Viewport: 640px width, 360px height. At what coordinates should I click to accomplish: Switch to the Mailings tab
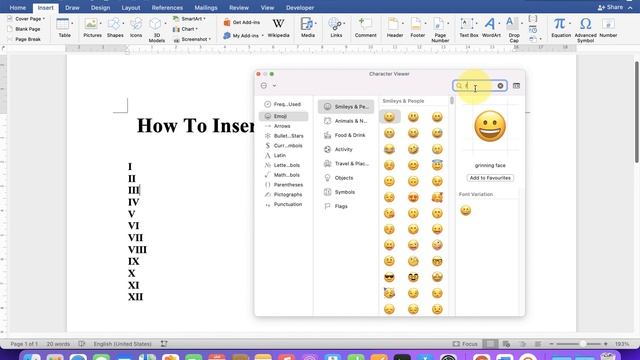tap(206, 7)
